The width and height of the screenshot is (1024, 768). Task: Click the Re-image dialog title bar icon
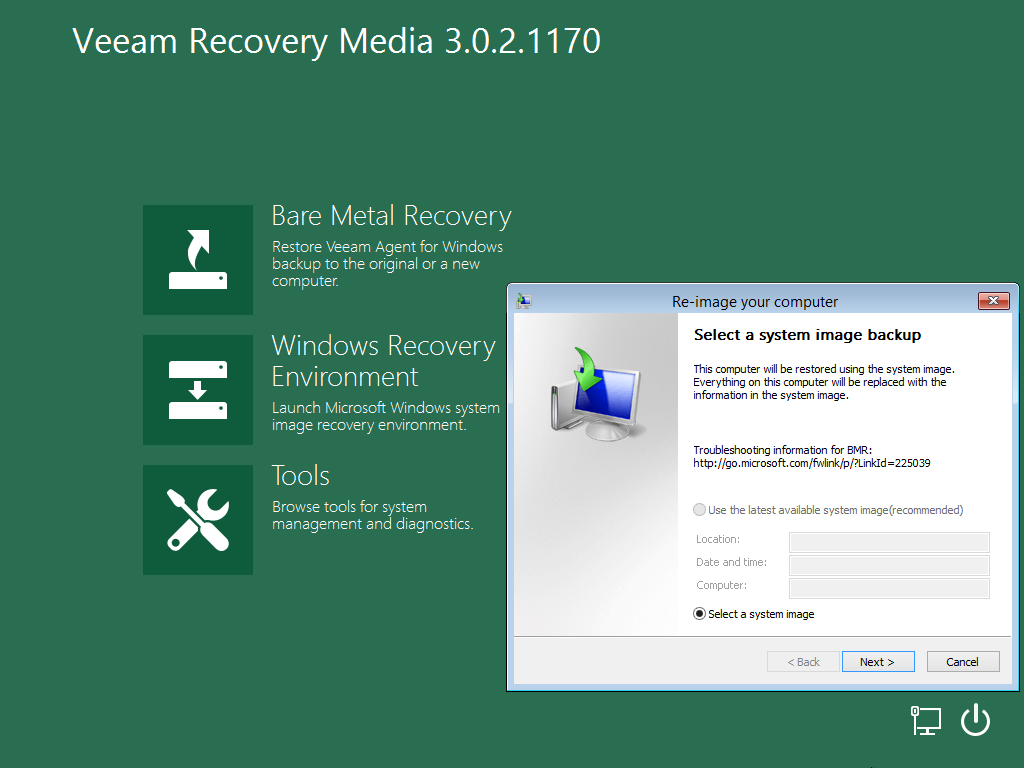point(524,301)
